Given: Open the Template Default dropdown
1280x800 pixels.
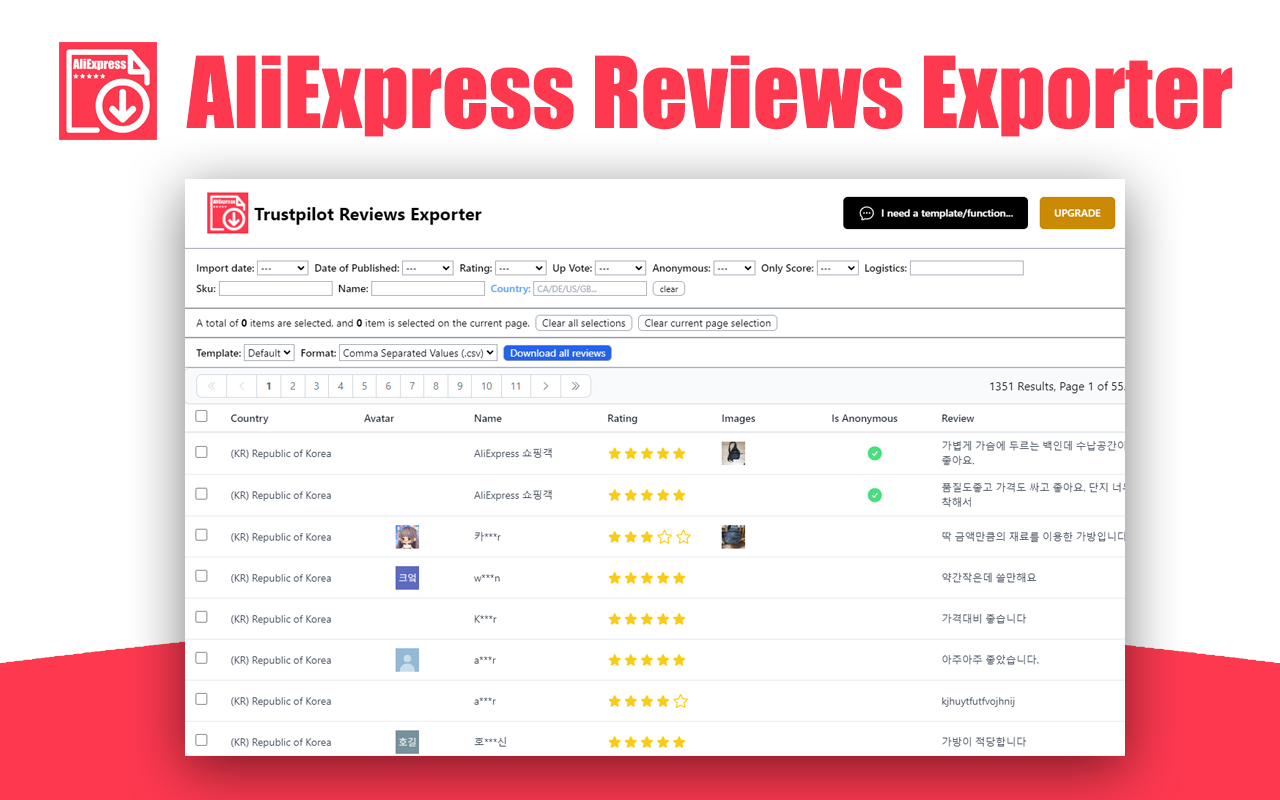Looking at the screenshot, I should click(269, 353).
